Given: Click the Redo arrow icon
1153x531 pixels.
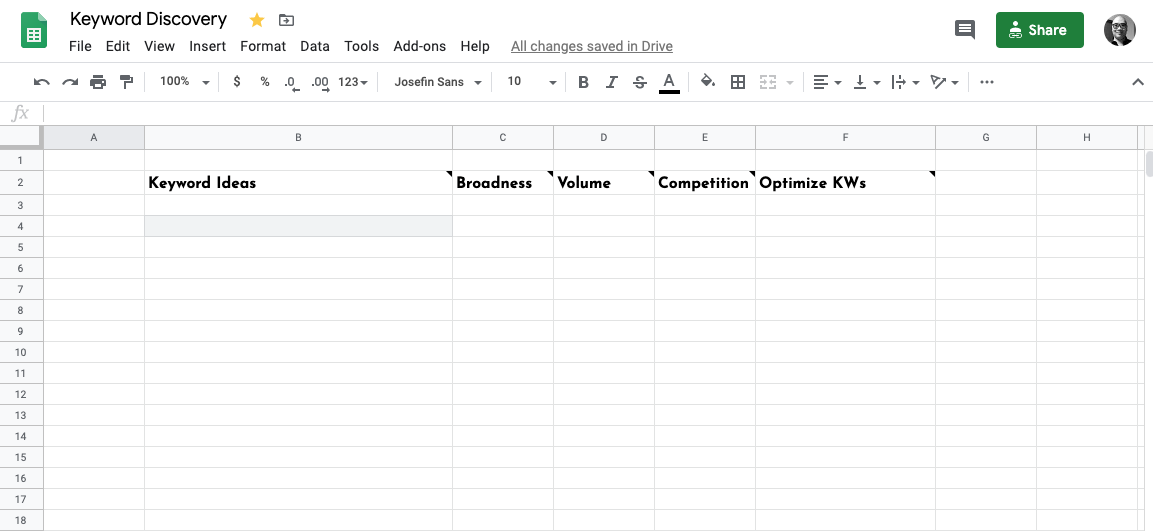Looking at the screenshot, I should (x=70, y=82).
